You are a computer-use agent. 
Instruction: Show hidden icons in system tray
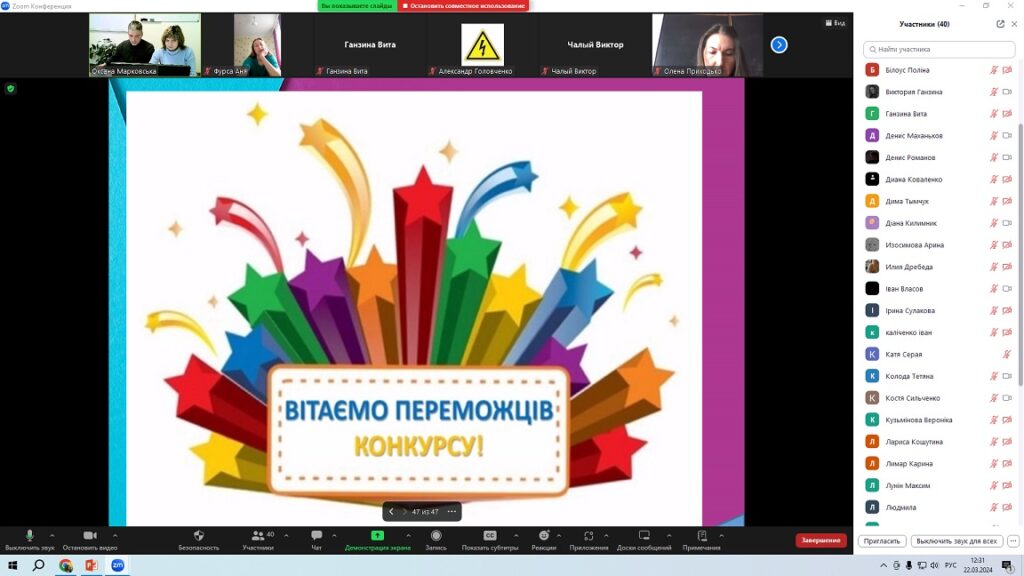point(884,566)
